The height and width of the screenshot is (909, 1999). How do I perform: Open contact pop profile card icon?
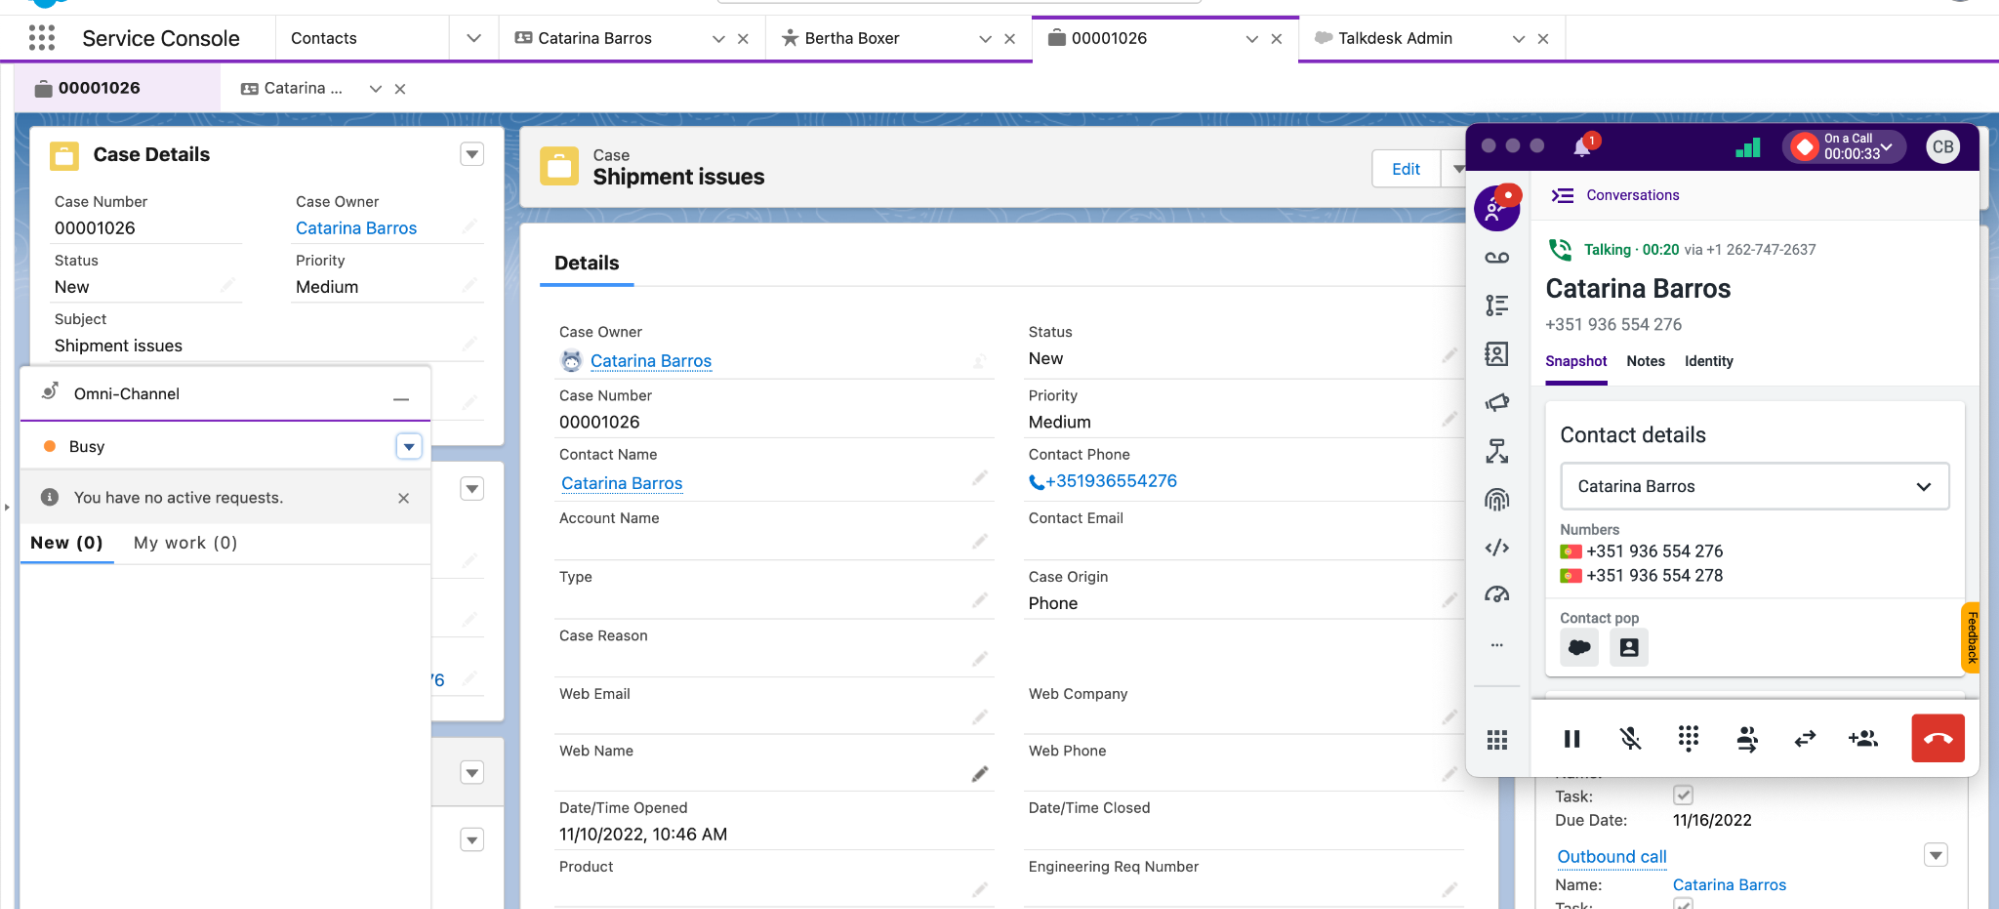(1629, 647)
